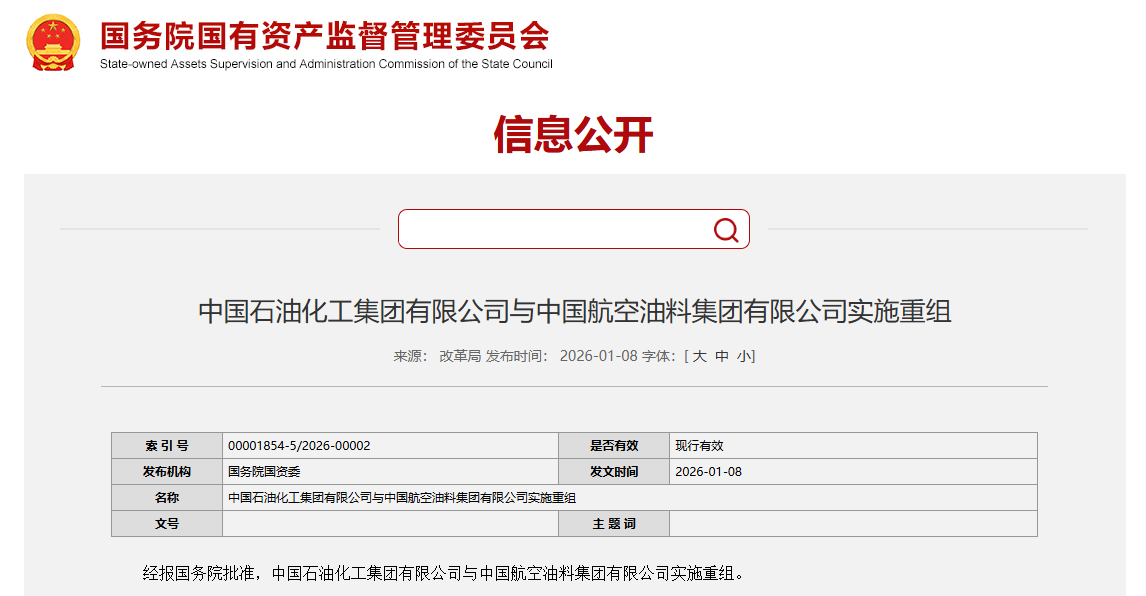Select index number 00001854-5/2026-00002
This screenshot has width=1146, height=596.
299,445
